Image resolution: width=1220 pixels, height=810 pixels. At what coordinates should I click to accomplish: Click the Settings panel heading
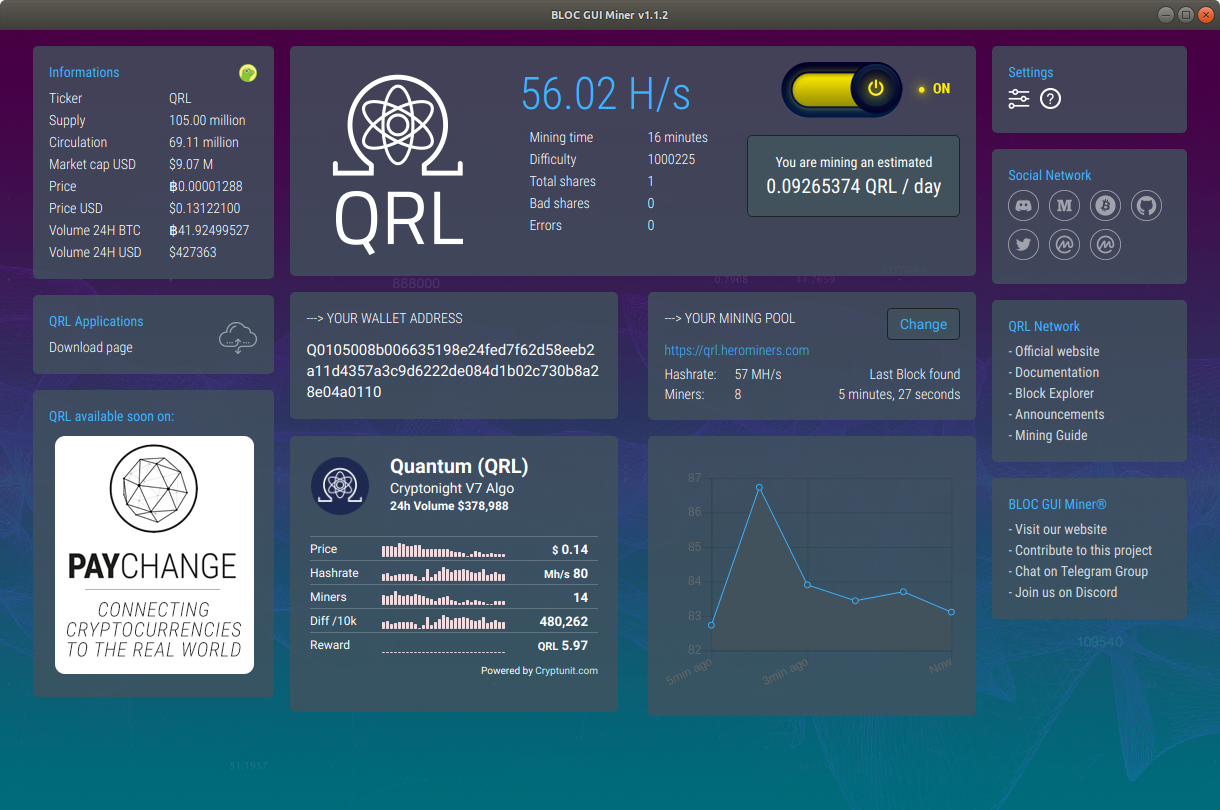(x=1030, y=72)
